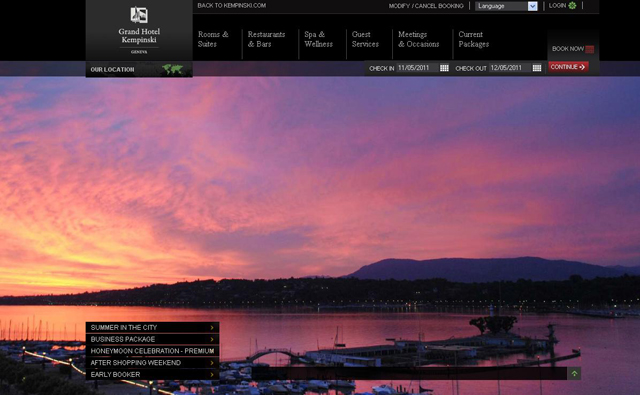Open Modify / Cancel Booking link

(426, 6)
